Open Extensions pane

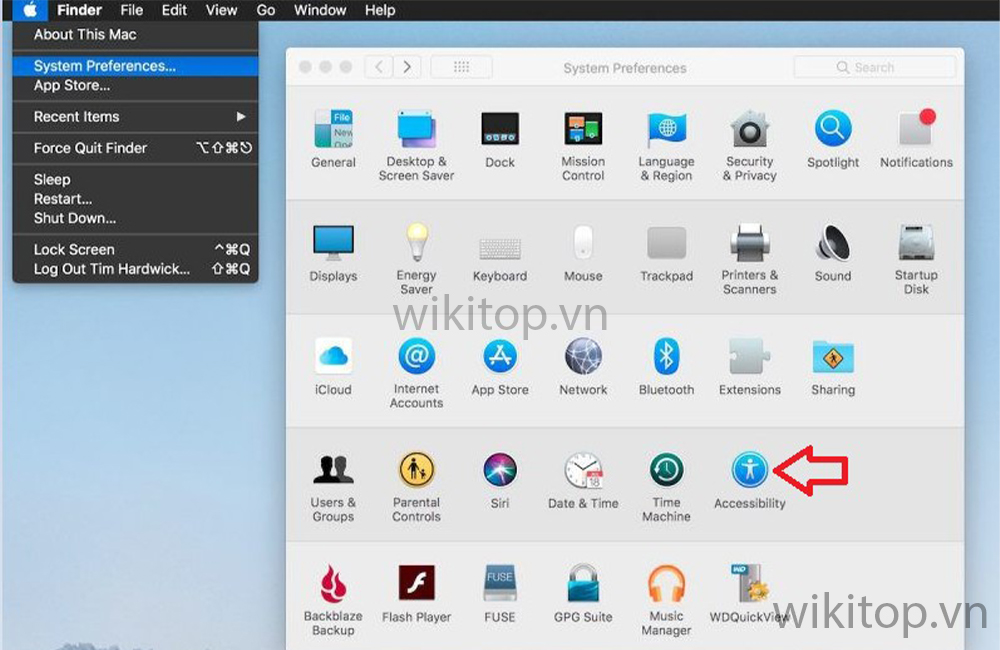749,367
